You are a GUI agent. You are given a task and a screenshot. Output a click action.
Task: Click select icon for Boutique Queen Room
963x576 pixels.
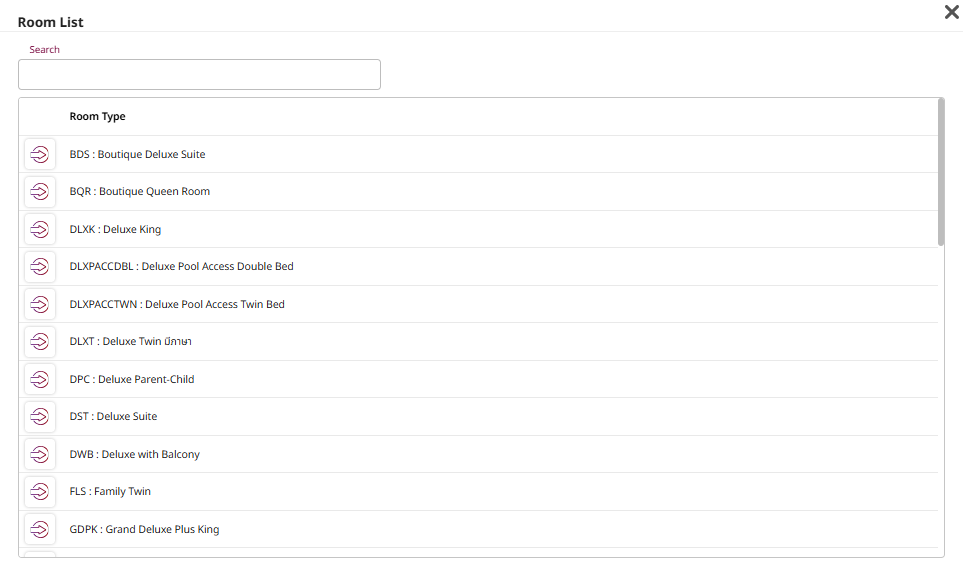tap(40, 192)
